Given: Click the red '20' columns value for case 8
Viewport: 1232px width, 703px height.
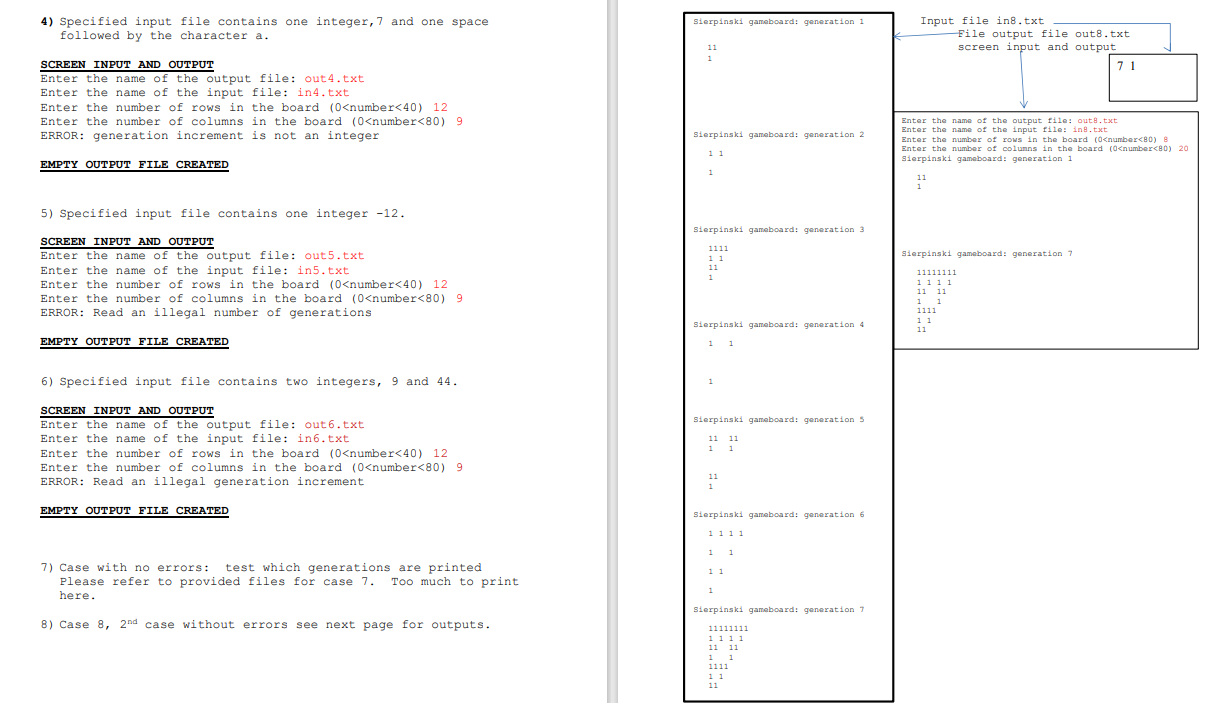Looking at the screenshot, I should pos(1184,149).
